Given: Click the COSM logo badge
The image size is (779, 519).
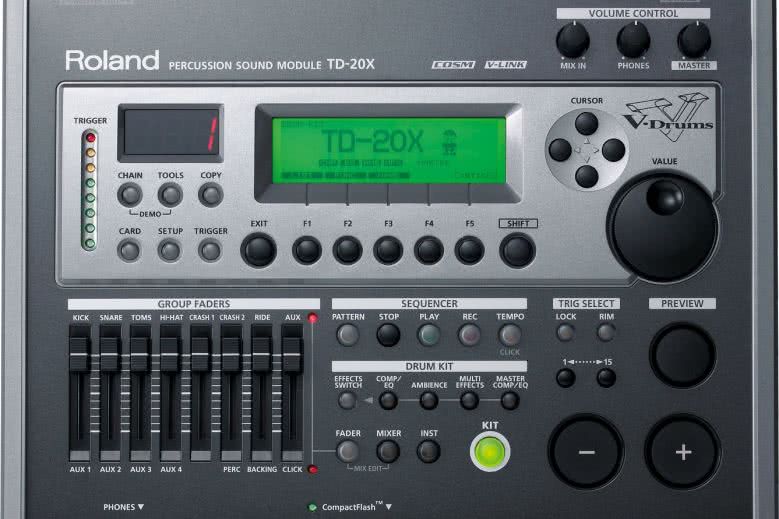Looking at the screenshot, I should pos(453,65).
